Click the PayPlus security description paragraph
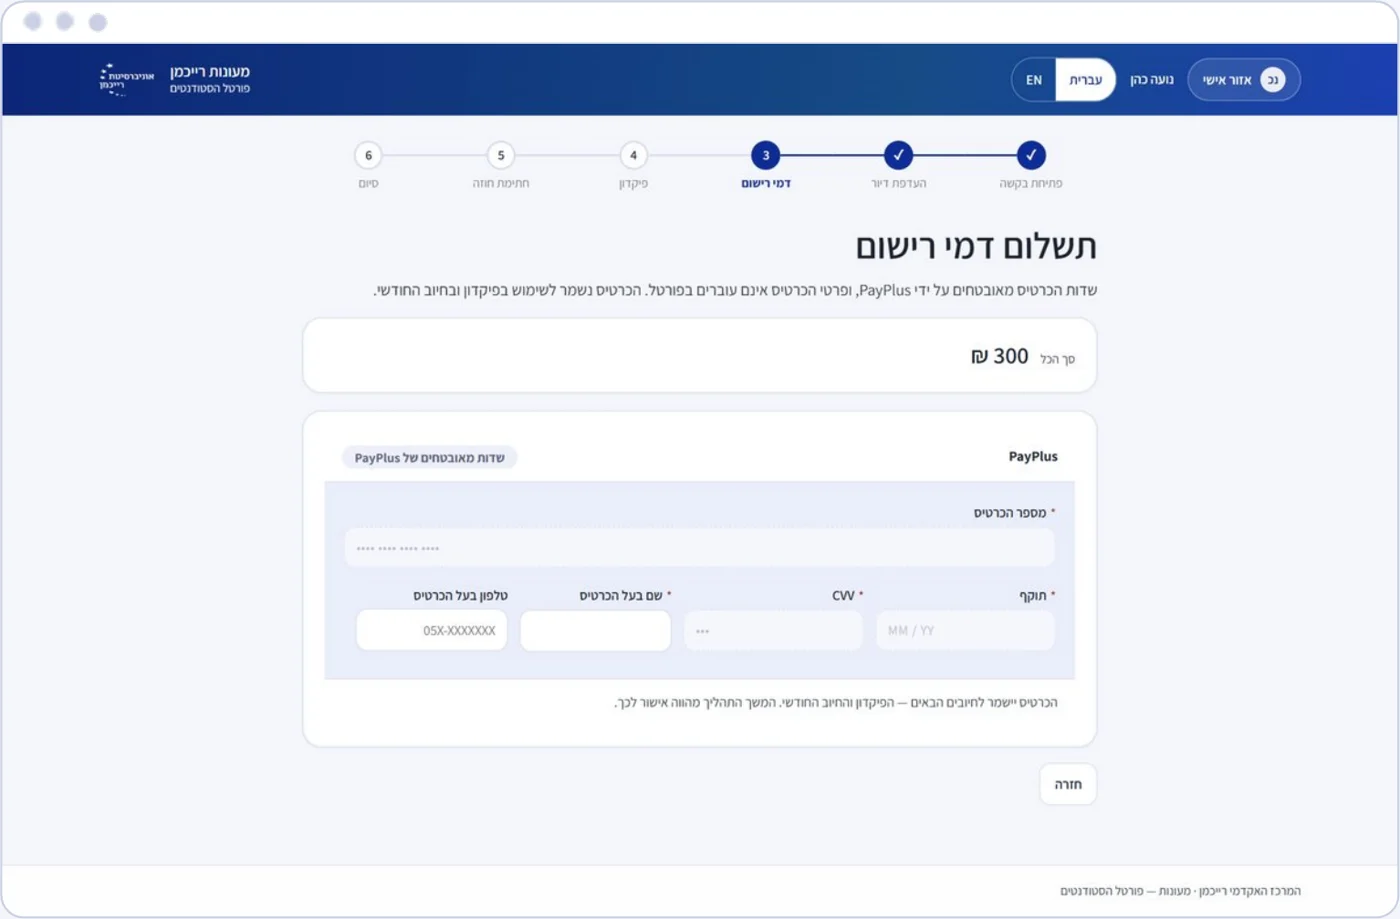 [x=735, y=291]
